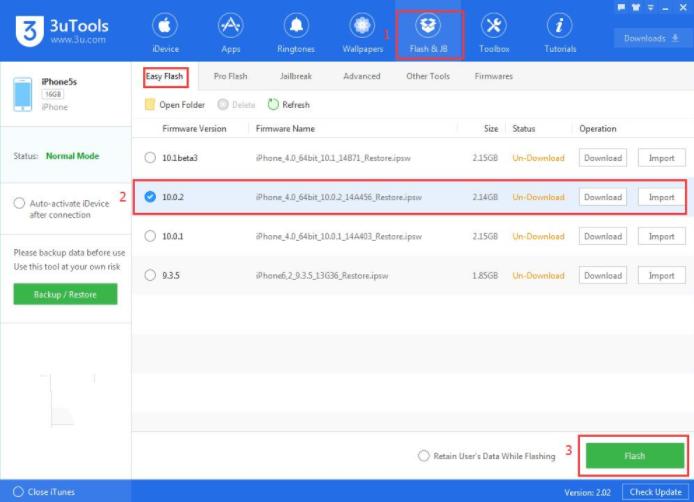694x502 pixels.
Task: Click the 1.85GB size cell
Action: pyautogui.click(x=485, y=275)
